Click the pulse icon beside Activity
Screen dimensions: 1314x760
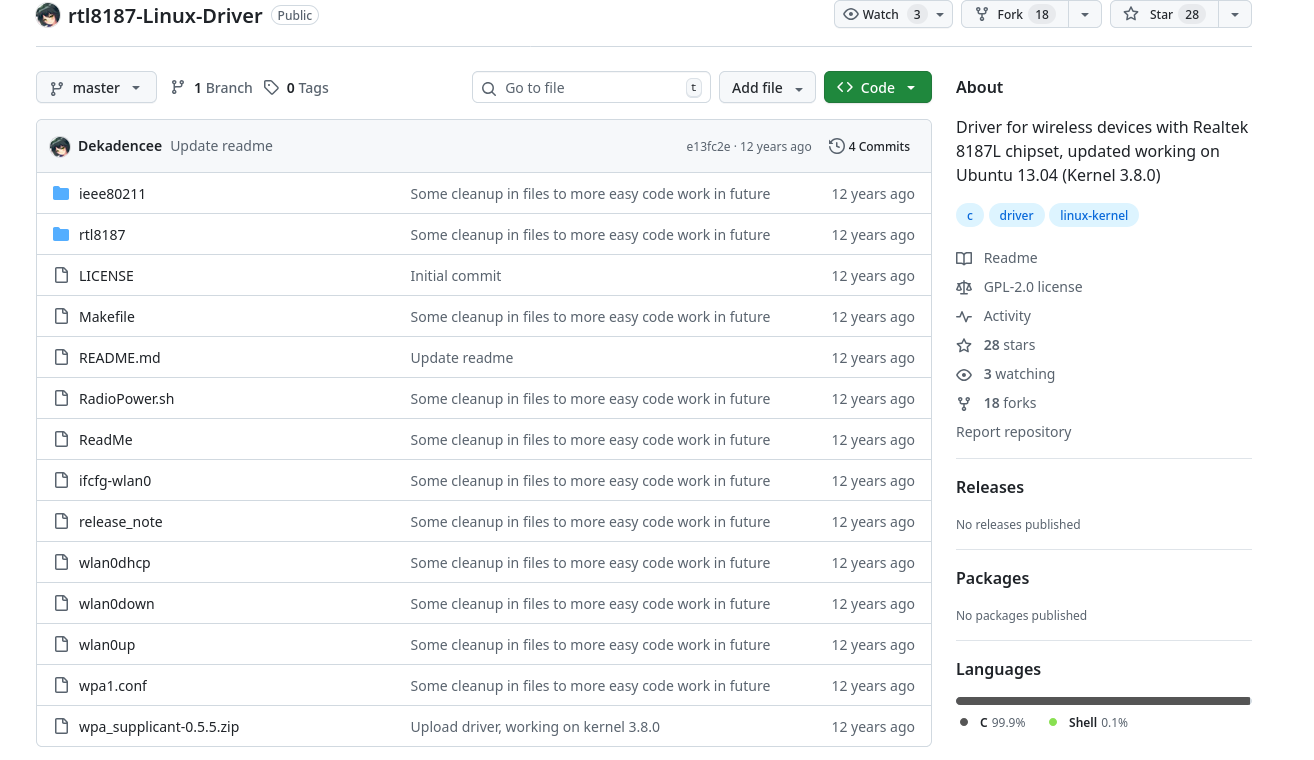964,316
